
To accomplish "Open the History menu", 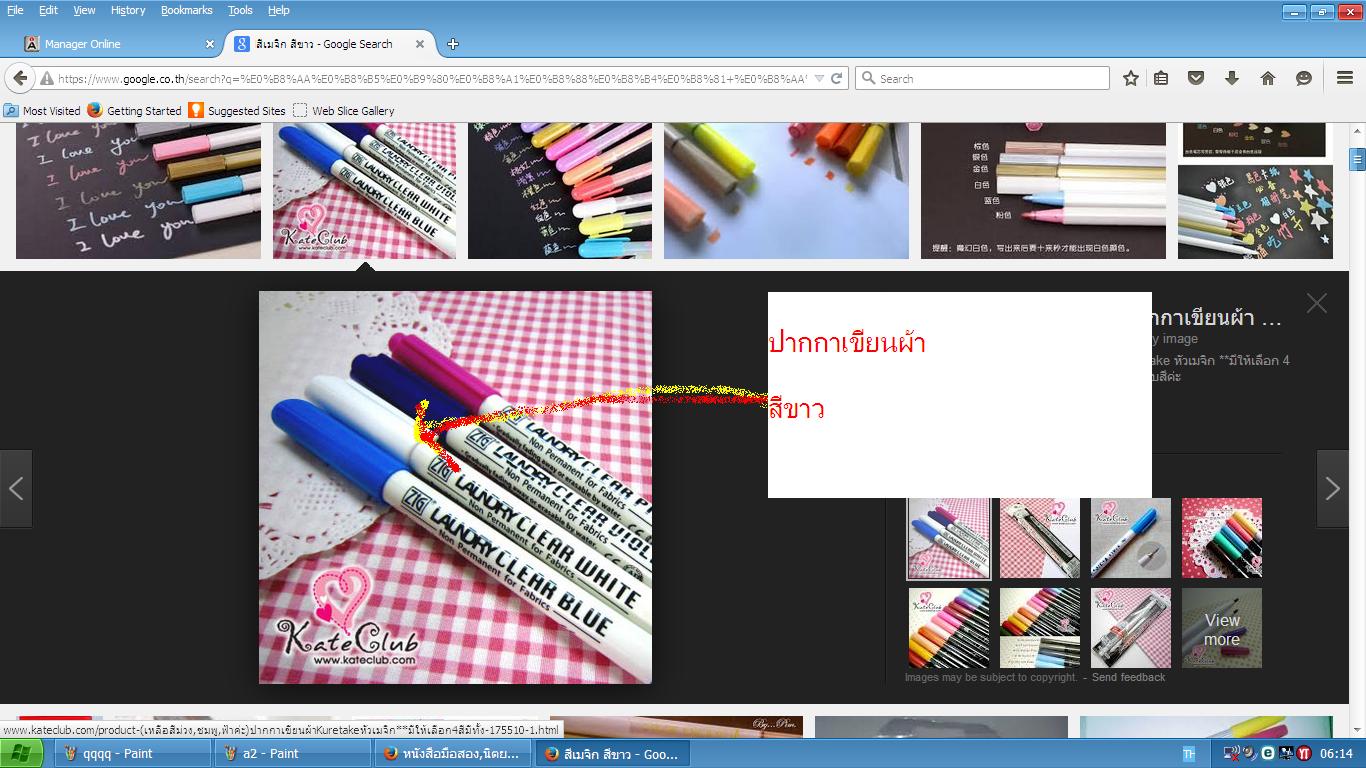I will point(128,10).
